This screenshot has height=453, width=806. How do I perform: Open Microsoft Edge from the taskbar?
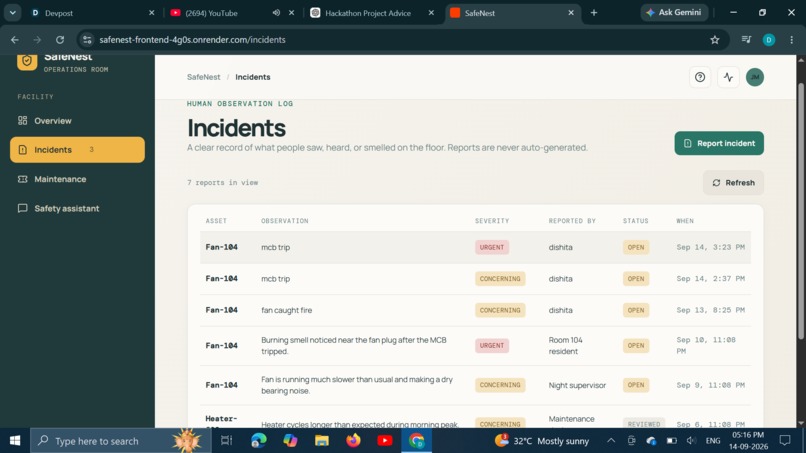coord(259,441)
